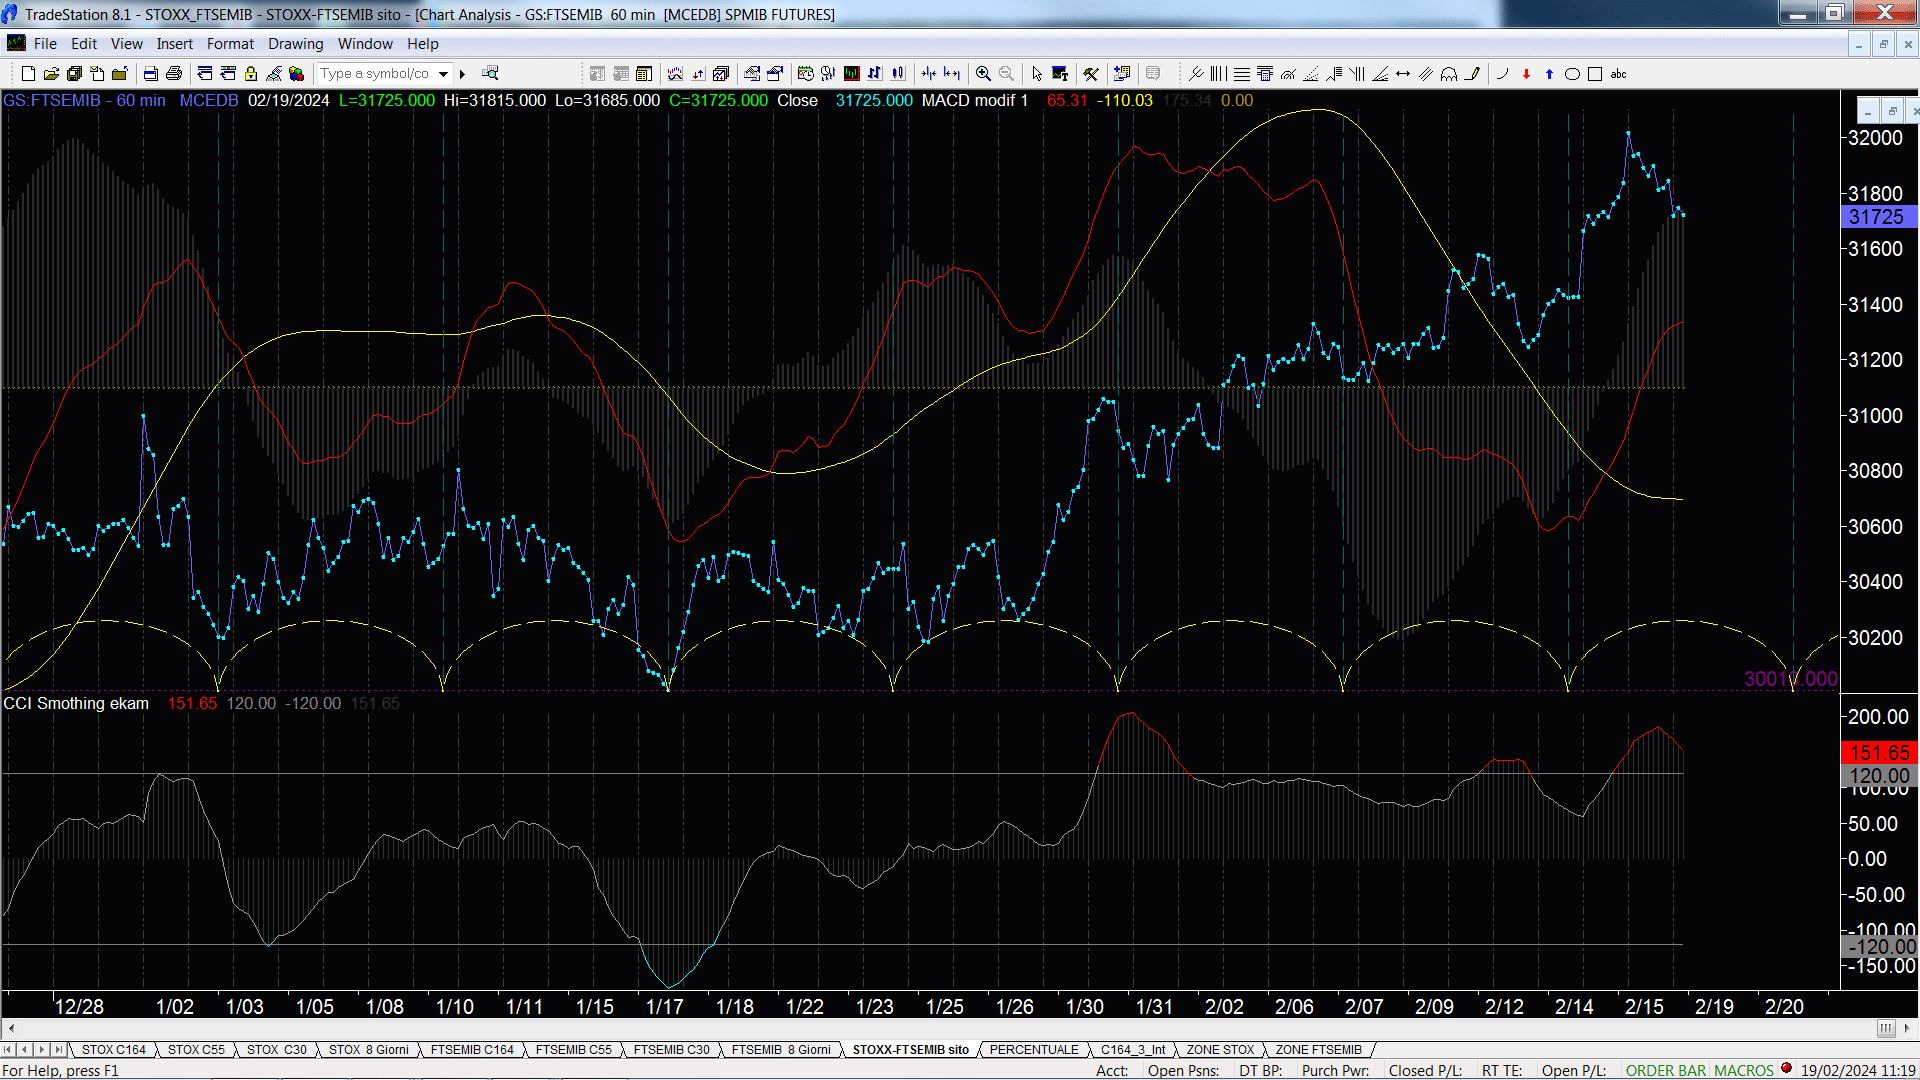This screenshot has height=1080, width=1920.
Task: Select the arc cycle drawing tool
Action: pos(1449,74)
